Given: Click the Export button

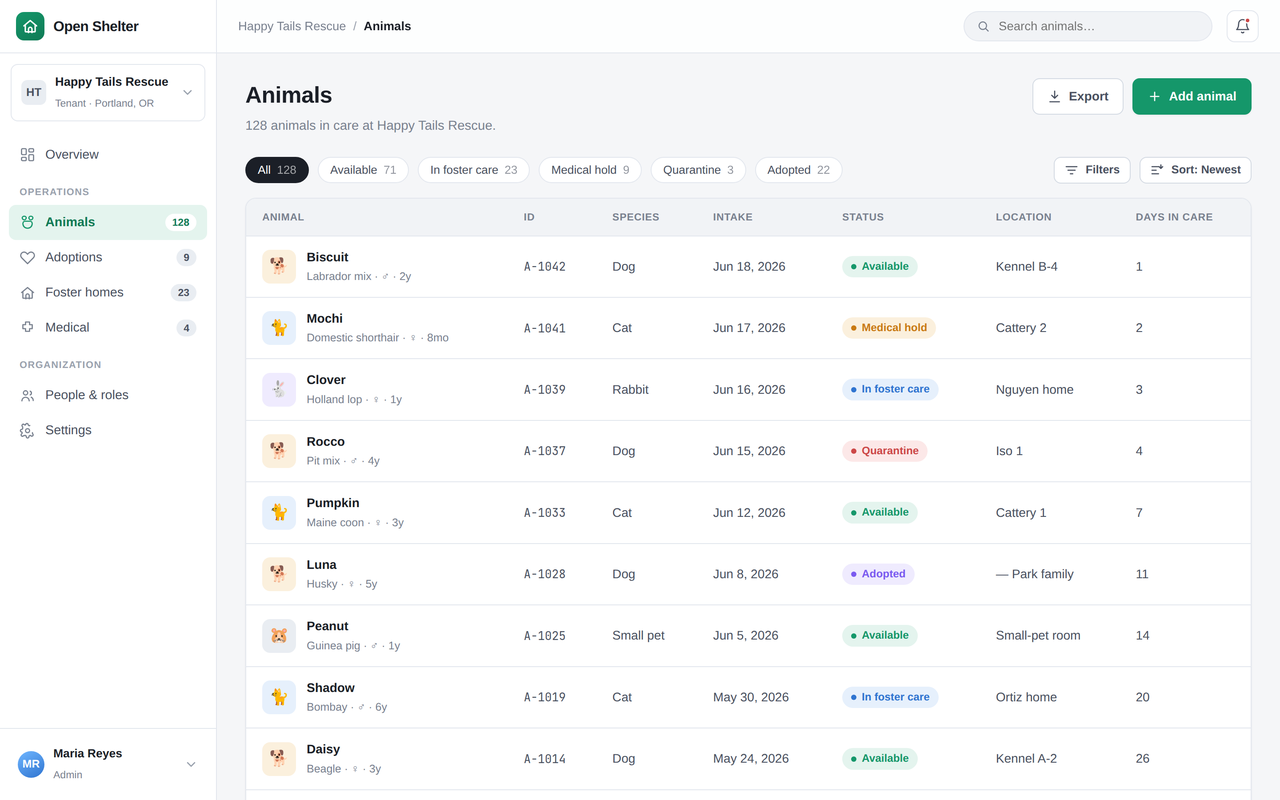Looking at the screenshot, I should pos(1078,96).
